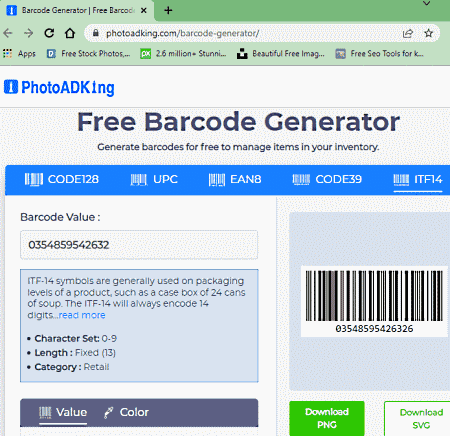Click the PhotoADKing logo

click(59, 88)
